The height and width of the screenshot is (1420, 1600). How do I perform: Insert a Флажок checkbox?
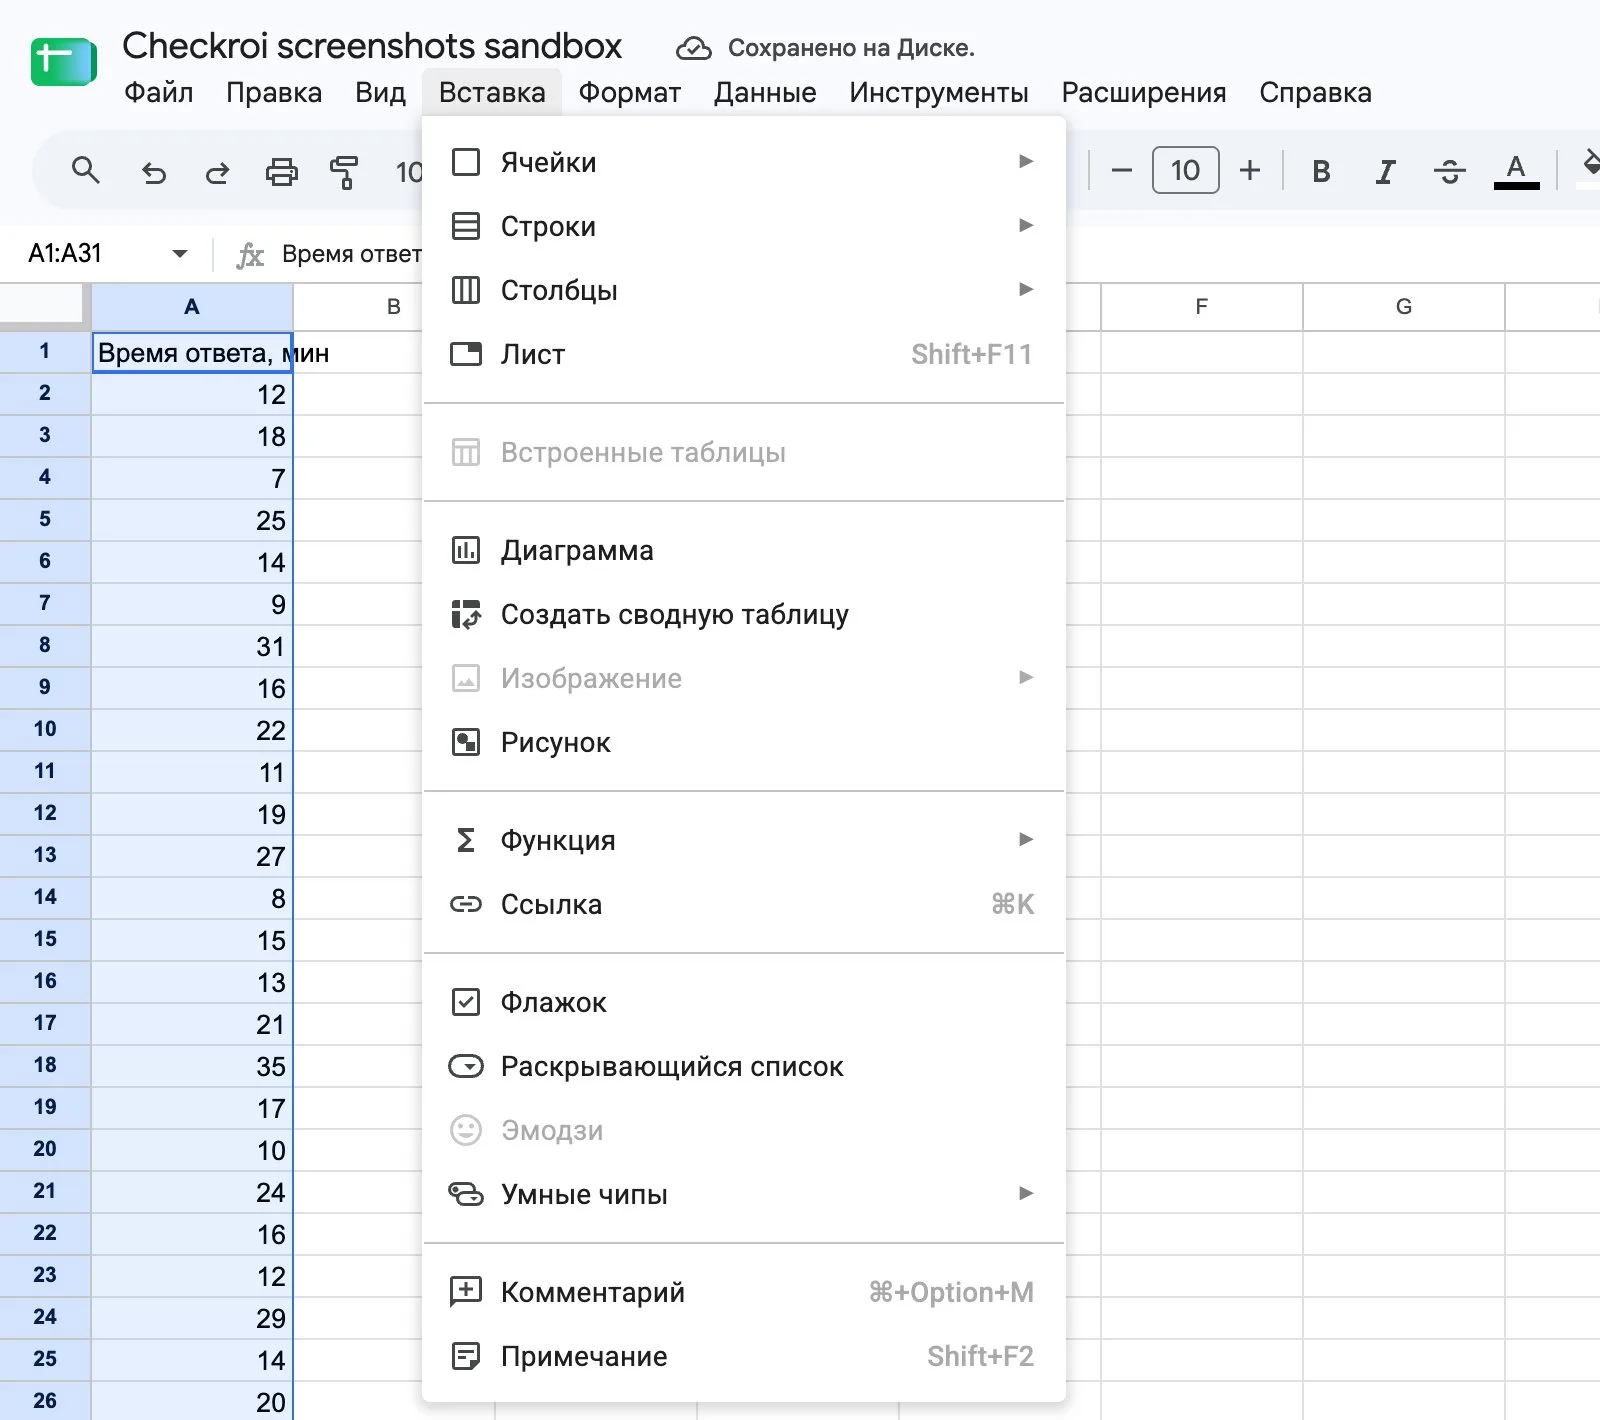click(x=743, y=1002)
